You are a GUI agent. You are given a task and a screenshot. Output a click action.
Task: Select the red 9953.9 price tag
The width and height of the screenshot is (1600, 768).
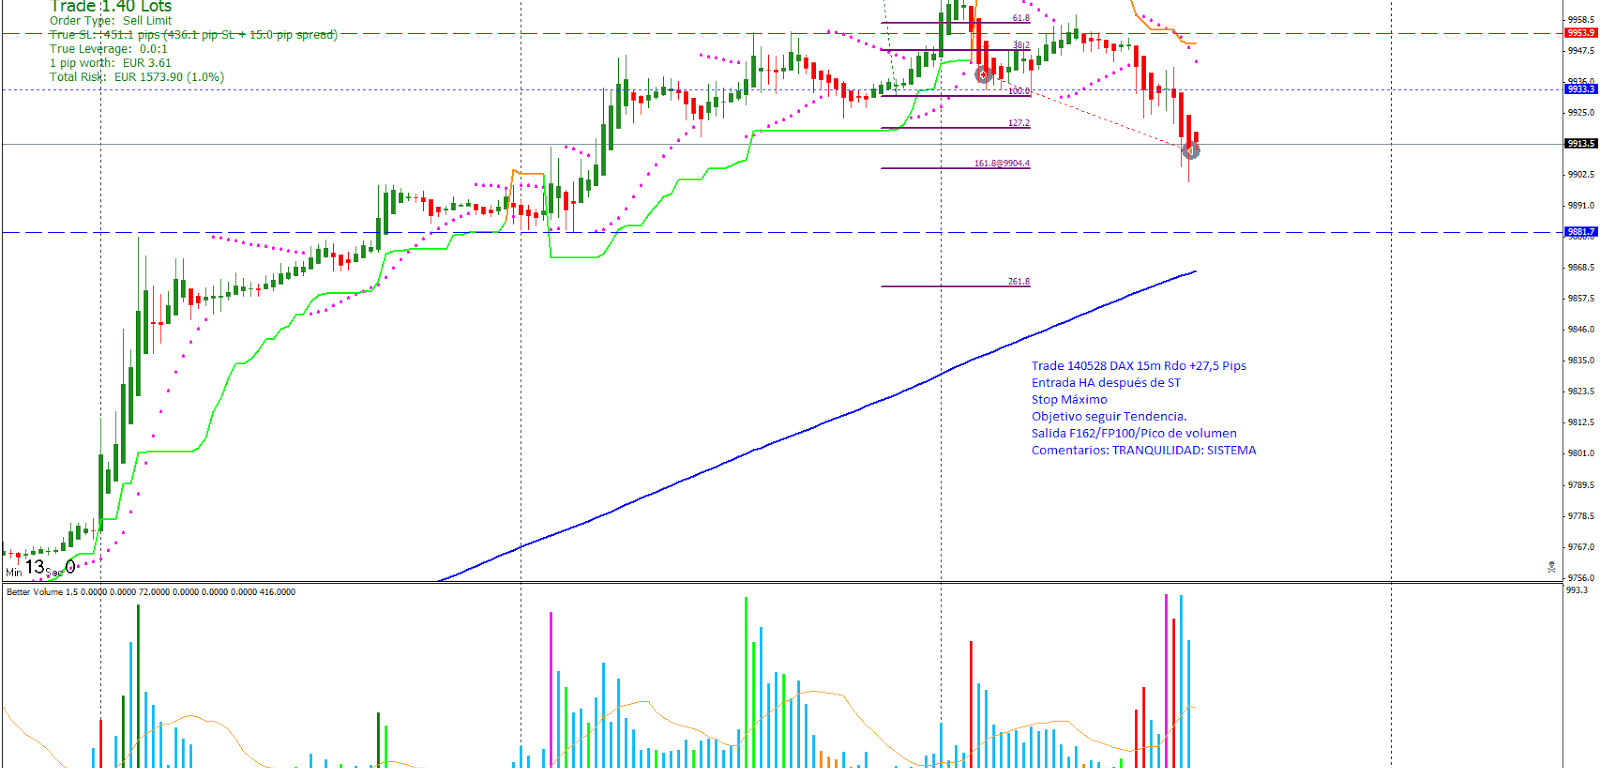coord(1581,33)
